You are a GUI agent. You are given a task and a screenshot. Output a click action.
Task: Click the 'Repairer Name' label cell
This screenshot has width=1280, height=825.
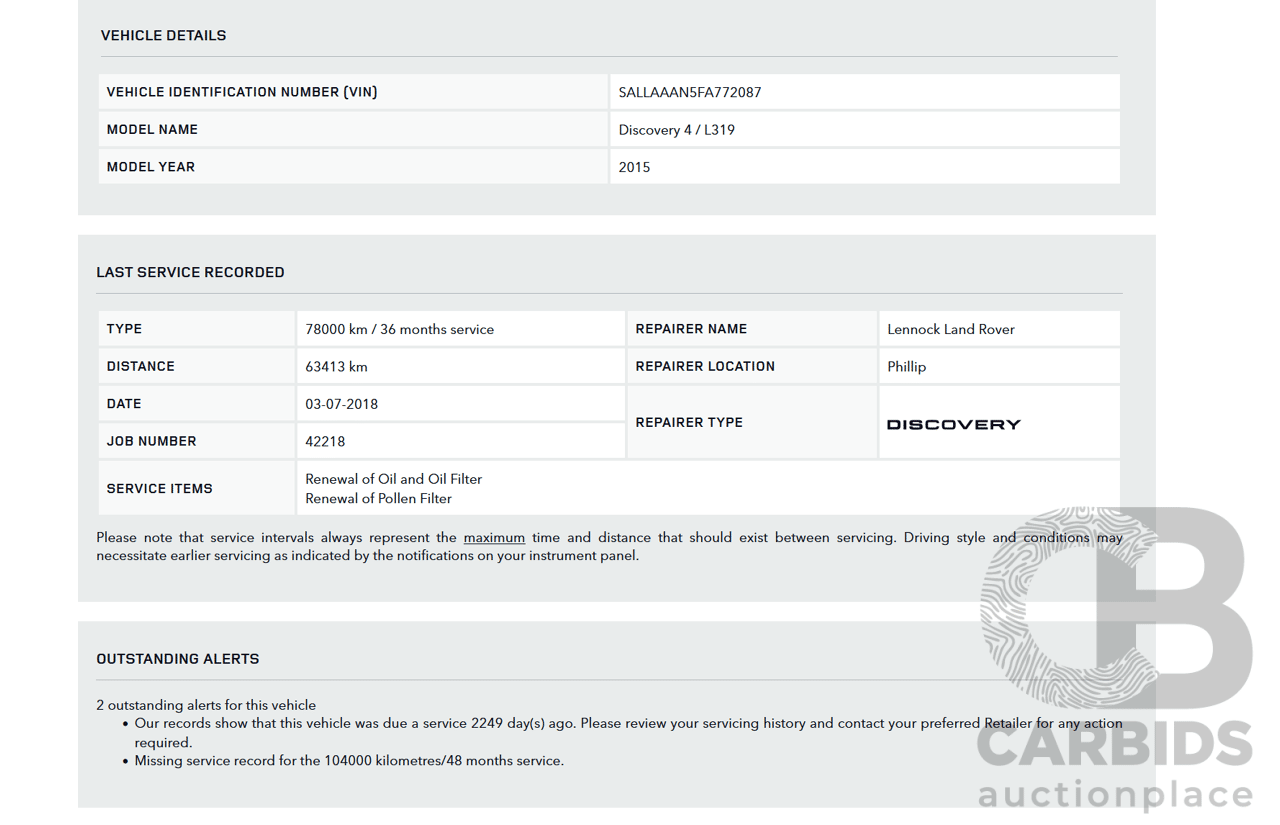pos(752,329)
